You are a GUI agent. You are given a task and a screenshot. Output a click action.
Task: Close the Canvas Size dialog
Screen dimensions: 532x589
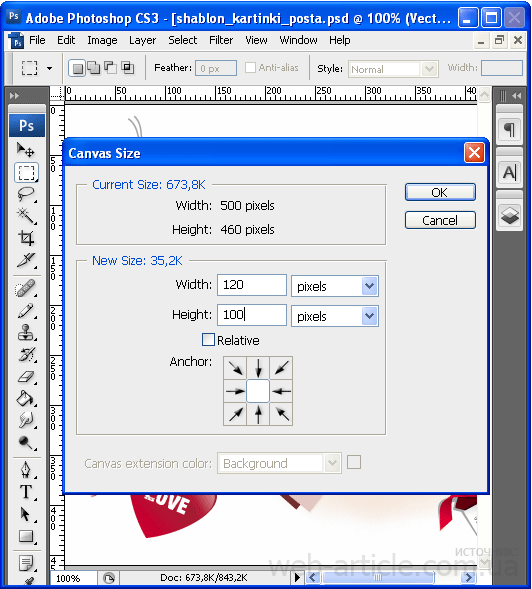point(474,153)
